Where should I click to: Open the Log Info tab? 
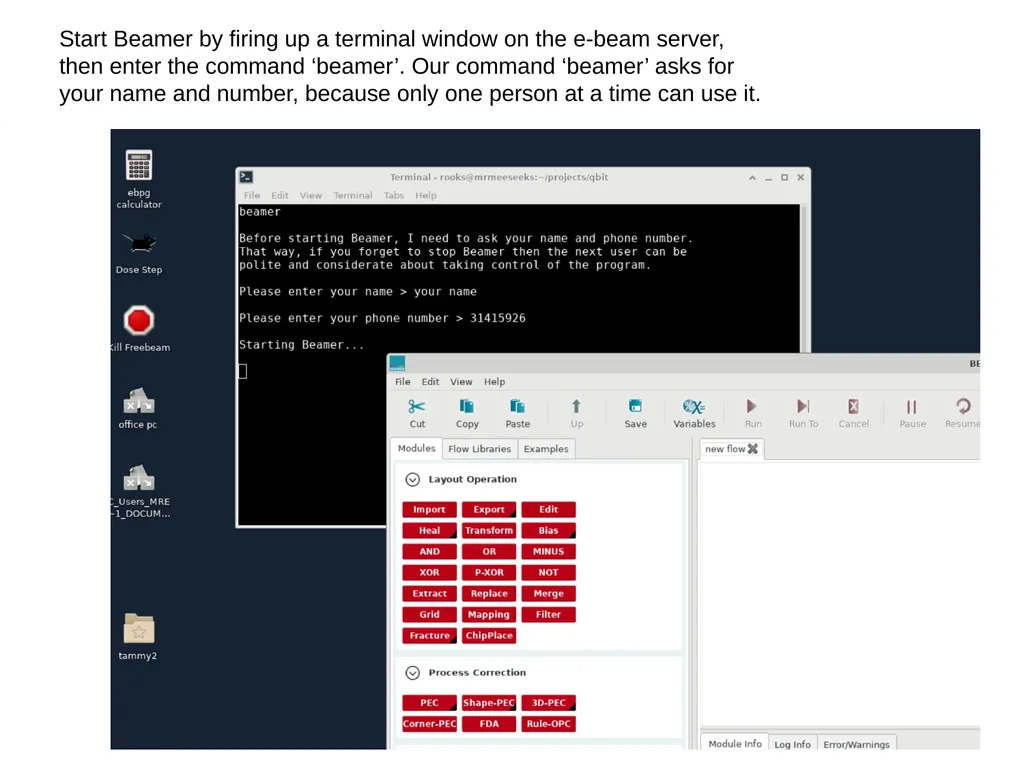click(792, 744)
